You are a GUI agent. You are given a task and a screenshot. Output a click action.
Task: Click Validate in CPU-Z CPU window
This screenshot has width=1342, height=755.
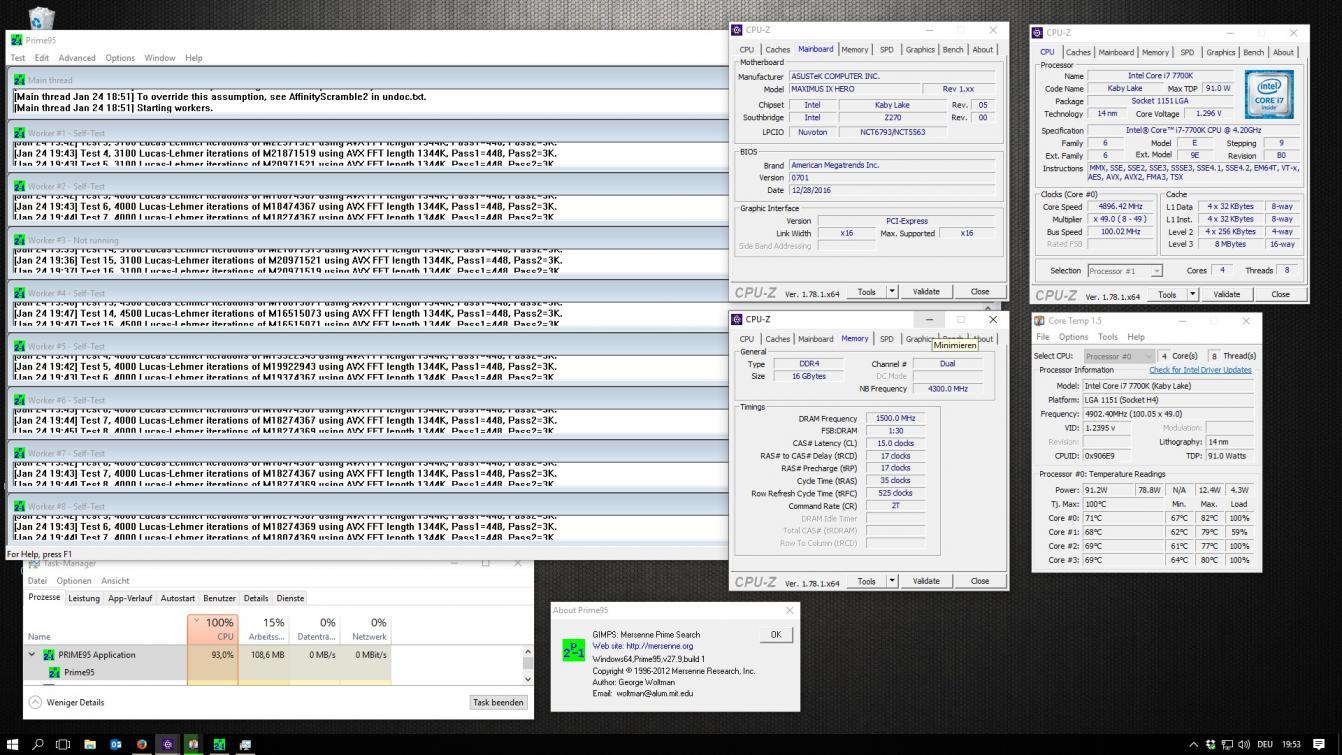coord(1227,294)
